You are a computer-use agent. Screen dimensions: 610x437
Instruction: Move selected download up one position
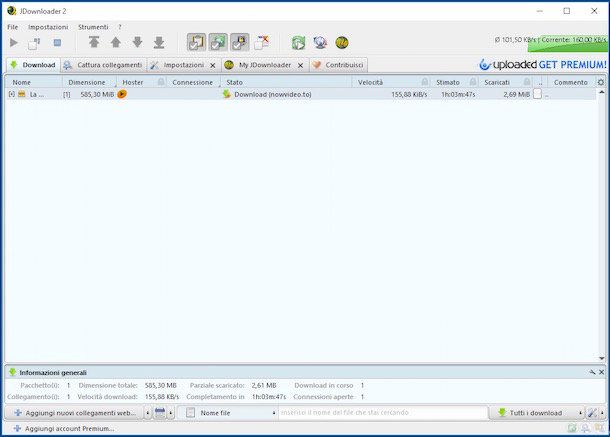(x=116, y=42)
